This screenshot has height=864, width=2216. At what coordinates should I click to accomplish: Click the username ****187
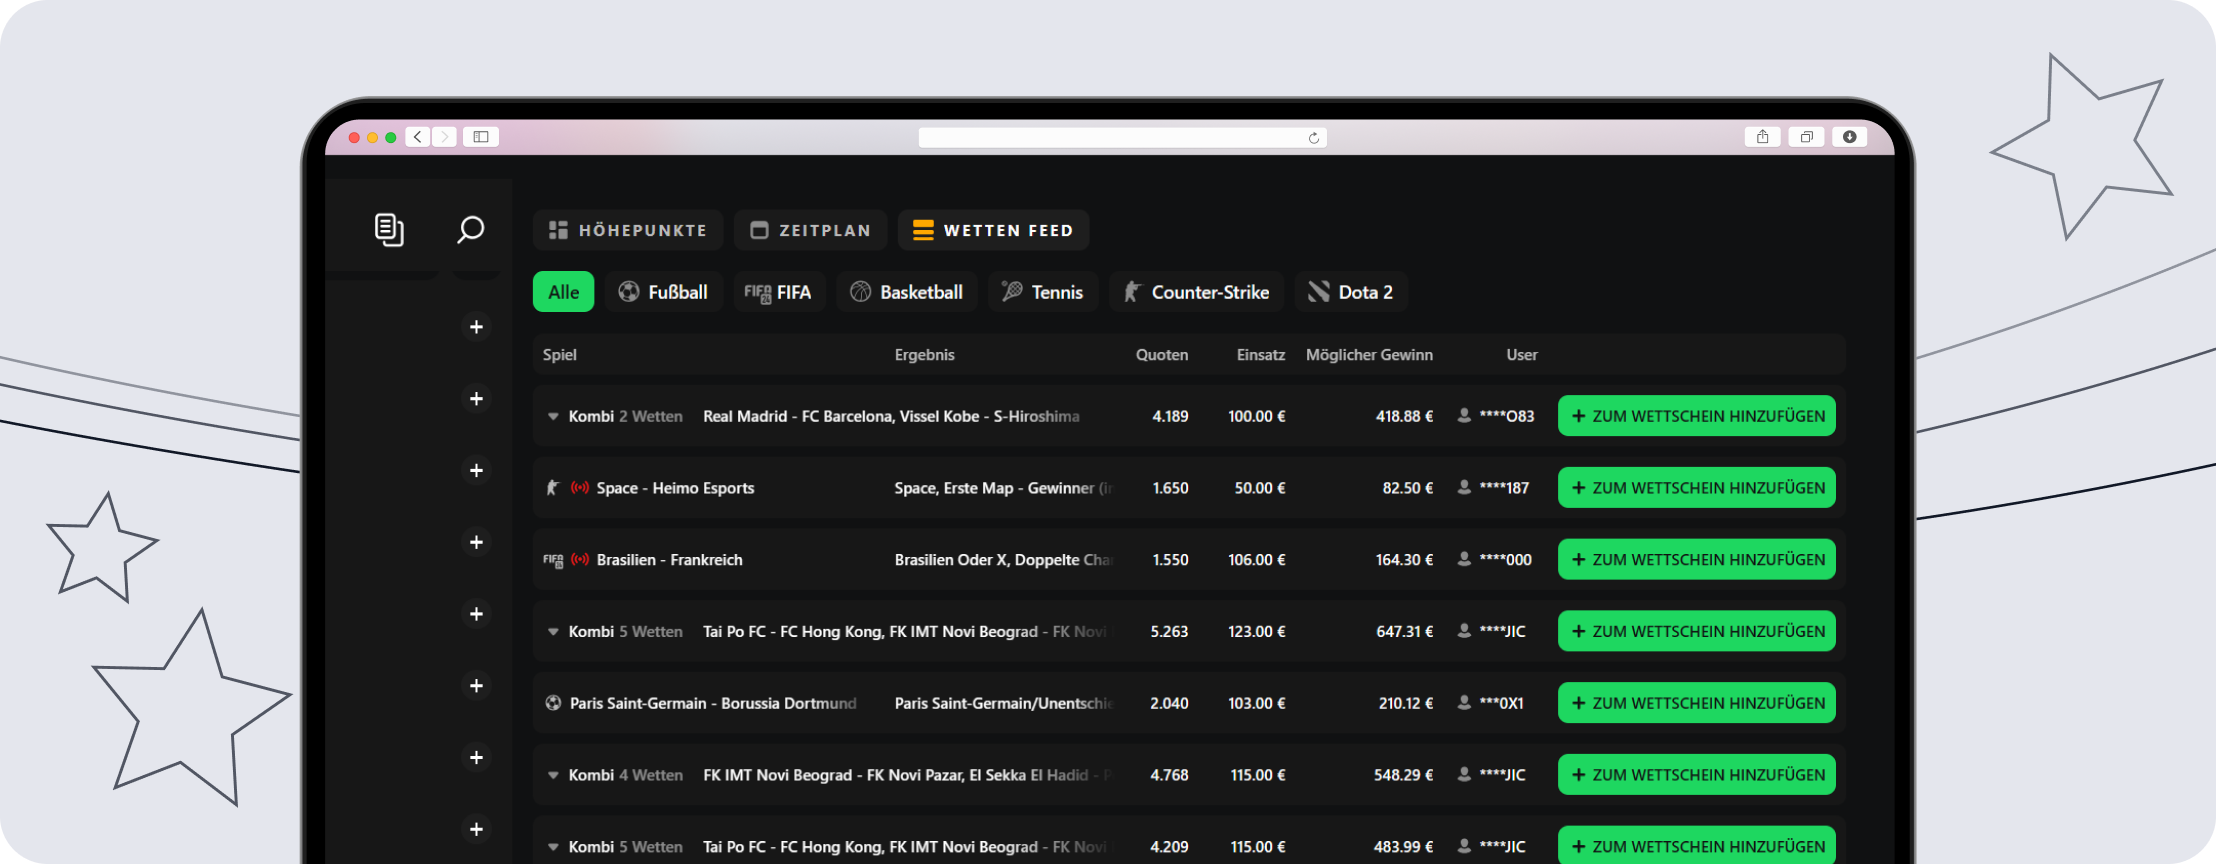click(x=1504, y=488)
